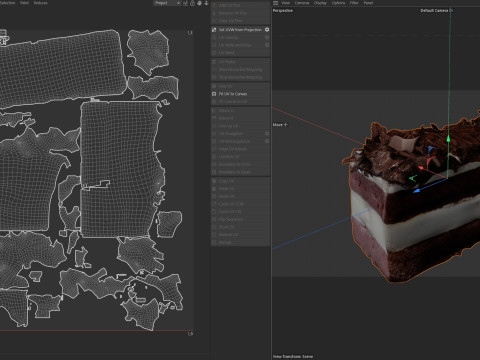Open the Paint menu in UV editor
Screen dimensions: 480x360
[24, 3]
